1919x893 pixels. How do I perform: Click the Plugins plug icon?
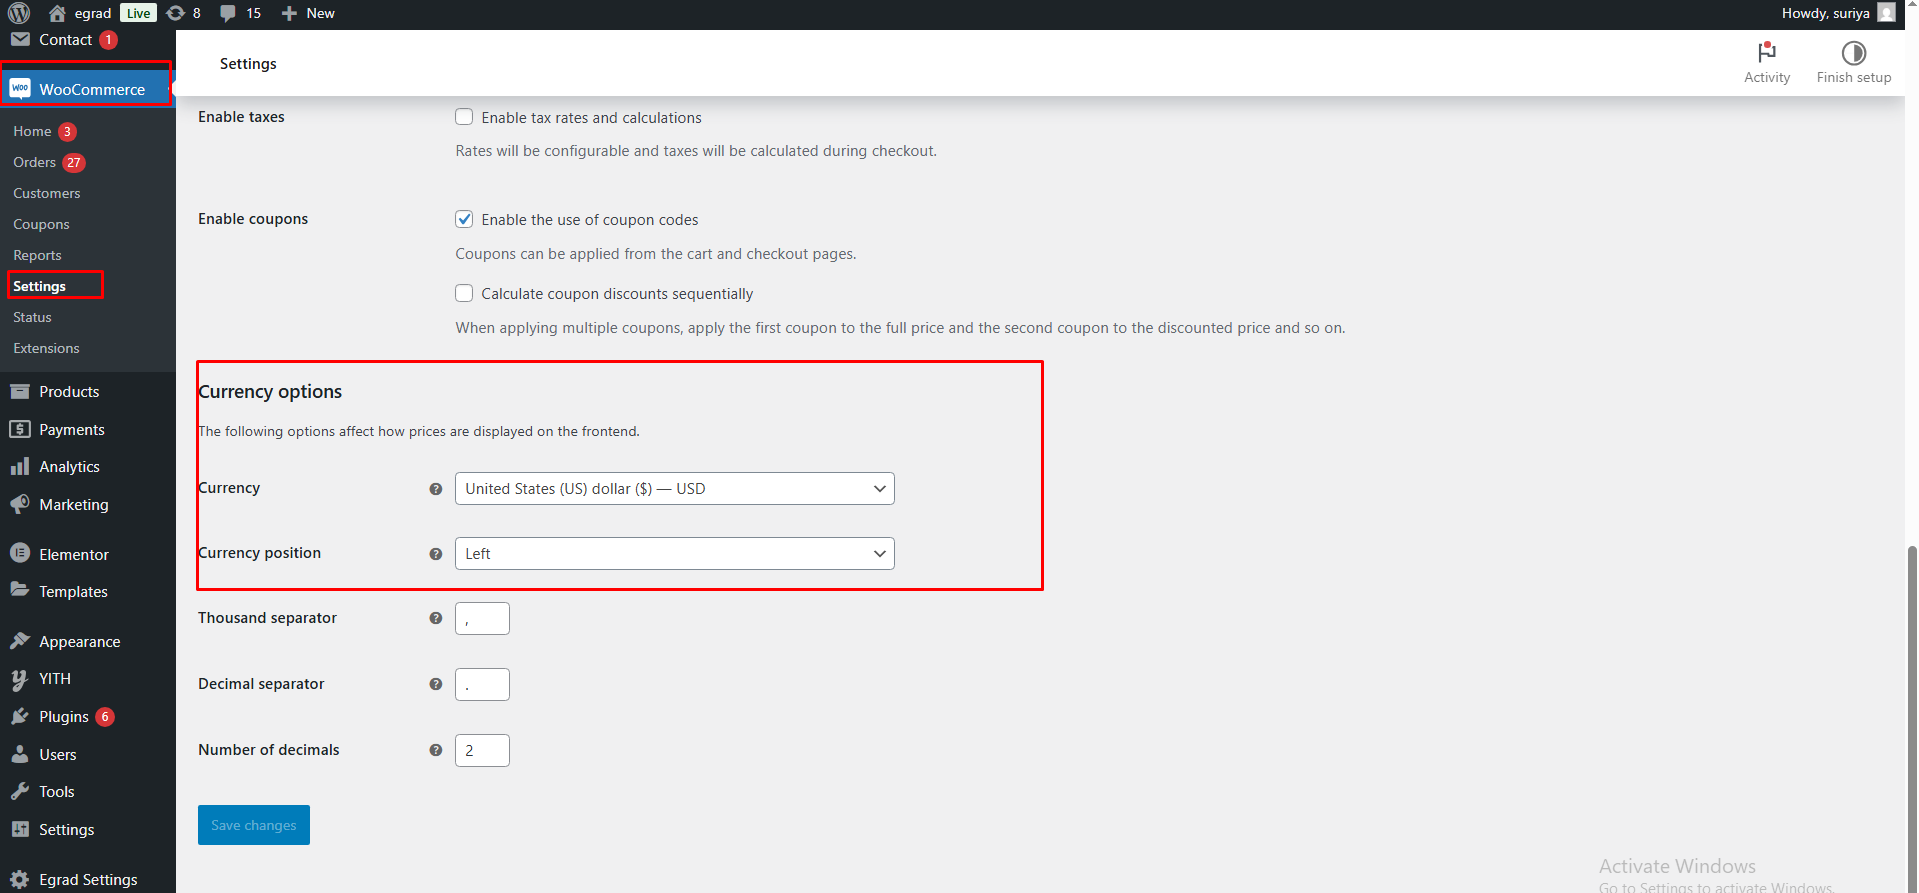[20, 717]
